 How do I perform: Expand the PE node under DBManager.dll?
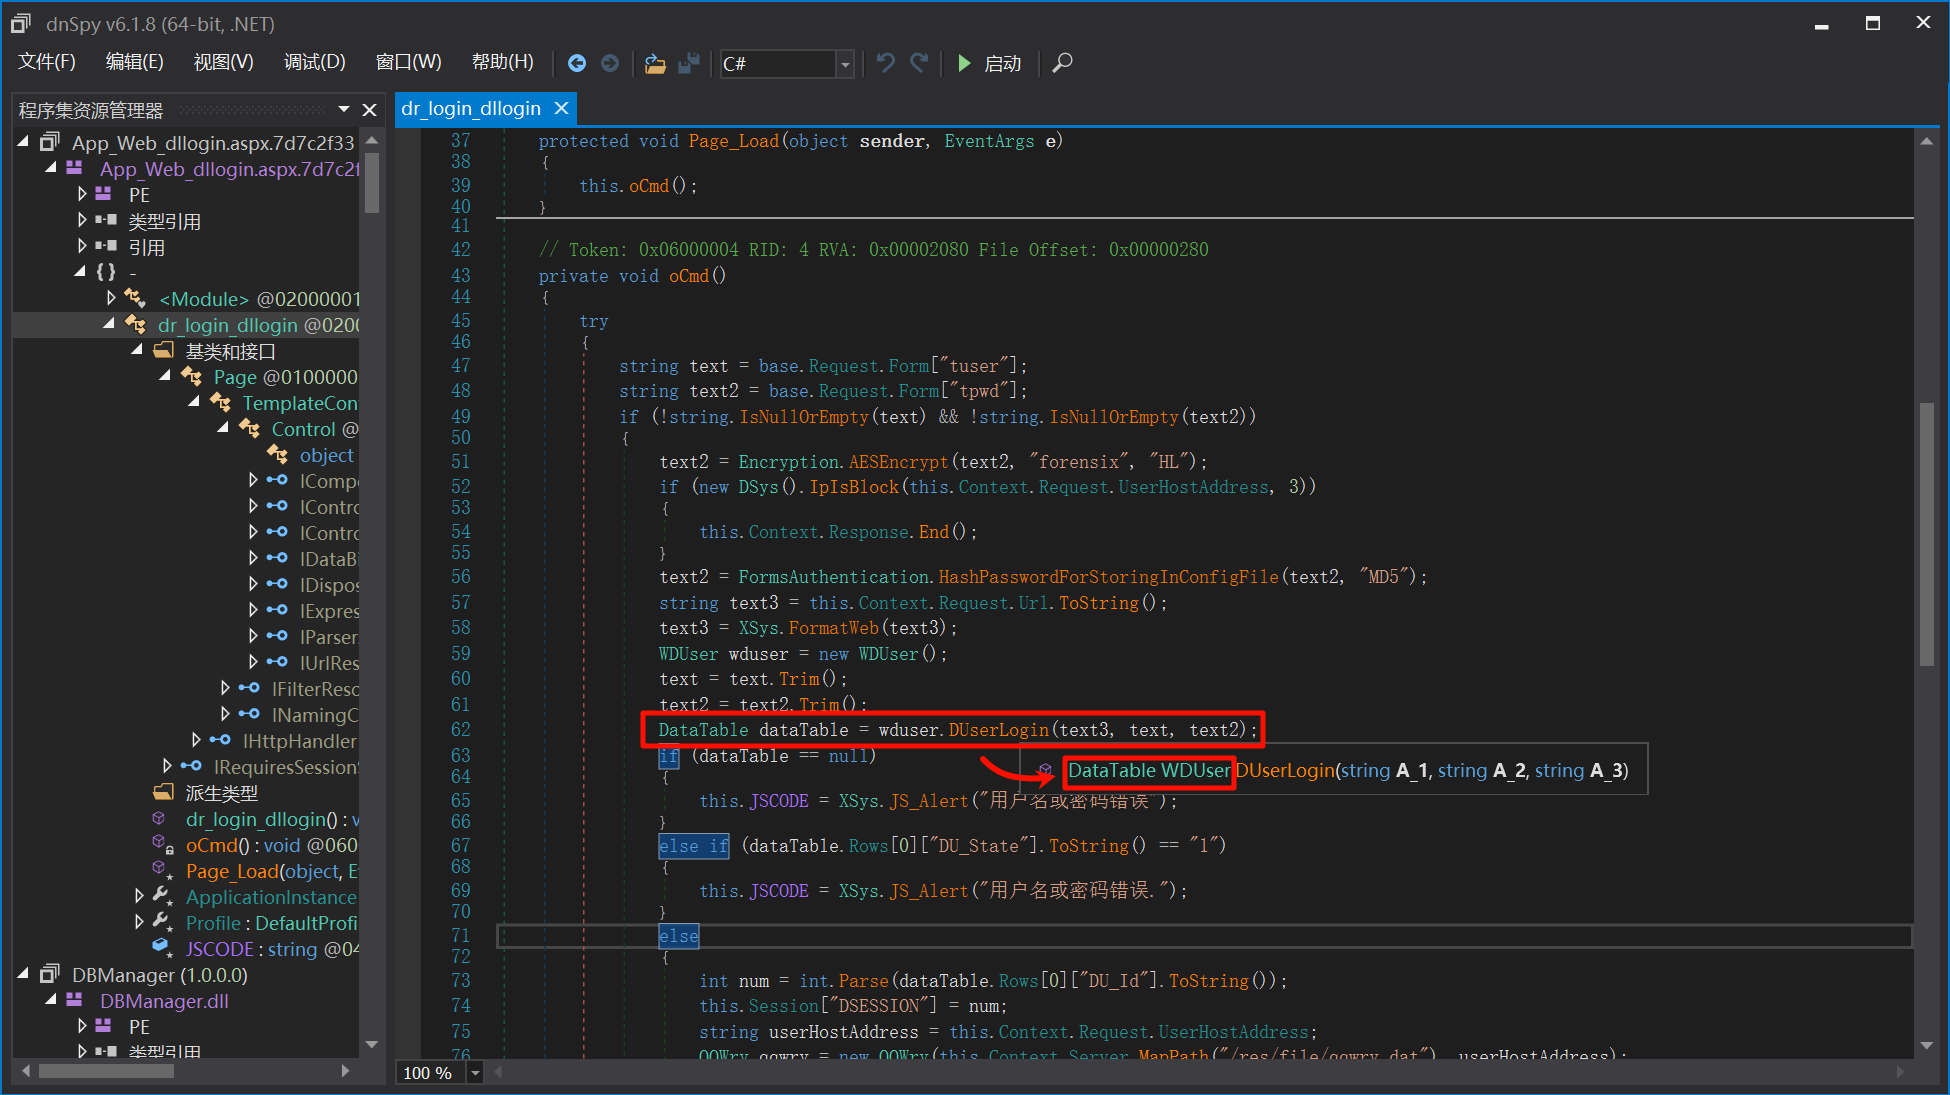coord(83,1026)
